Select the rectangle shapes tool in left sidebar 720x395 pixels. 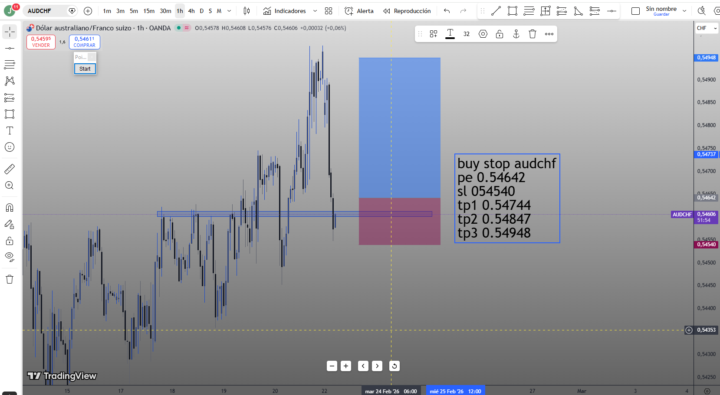(x=10, y=114)
